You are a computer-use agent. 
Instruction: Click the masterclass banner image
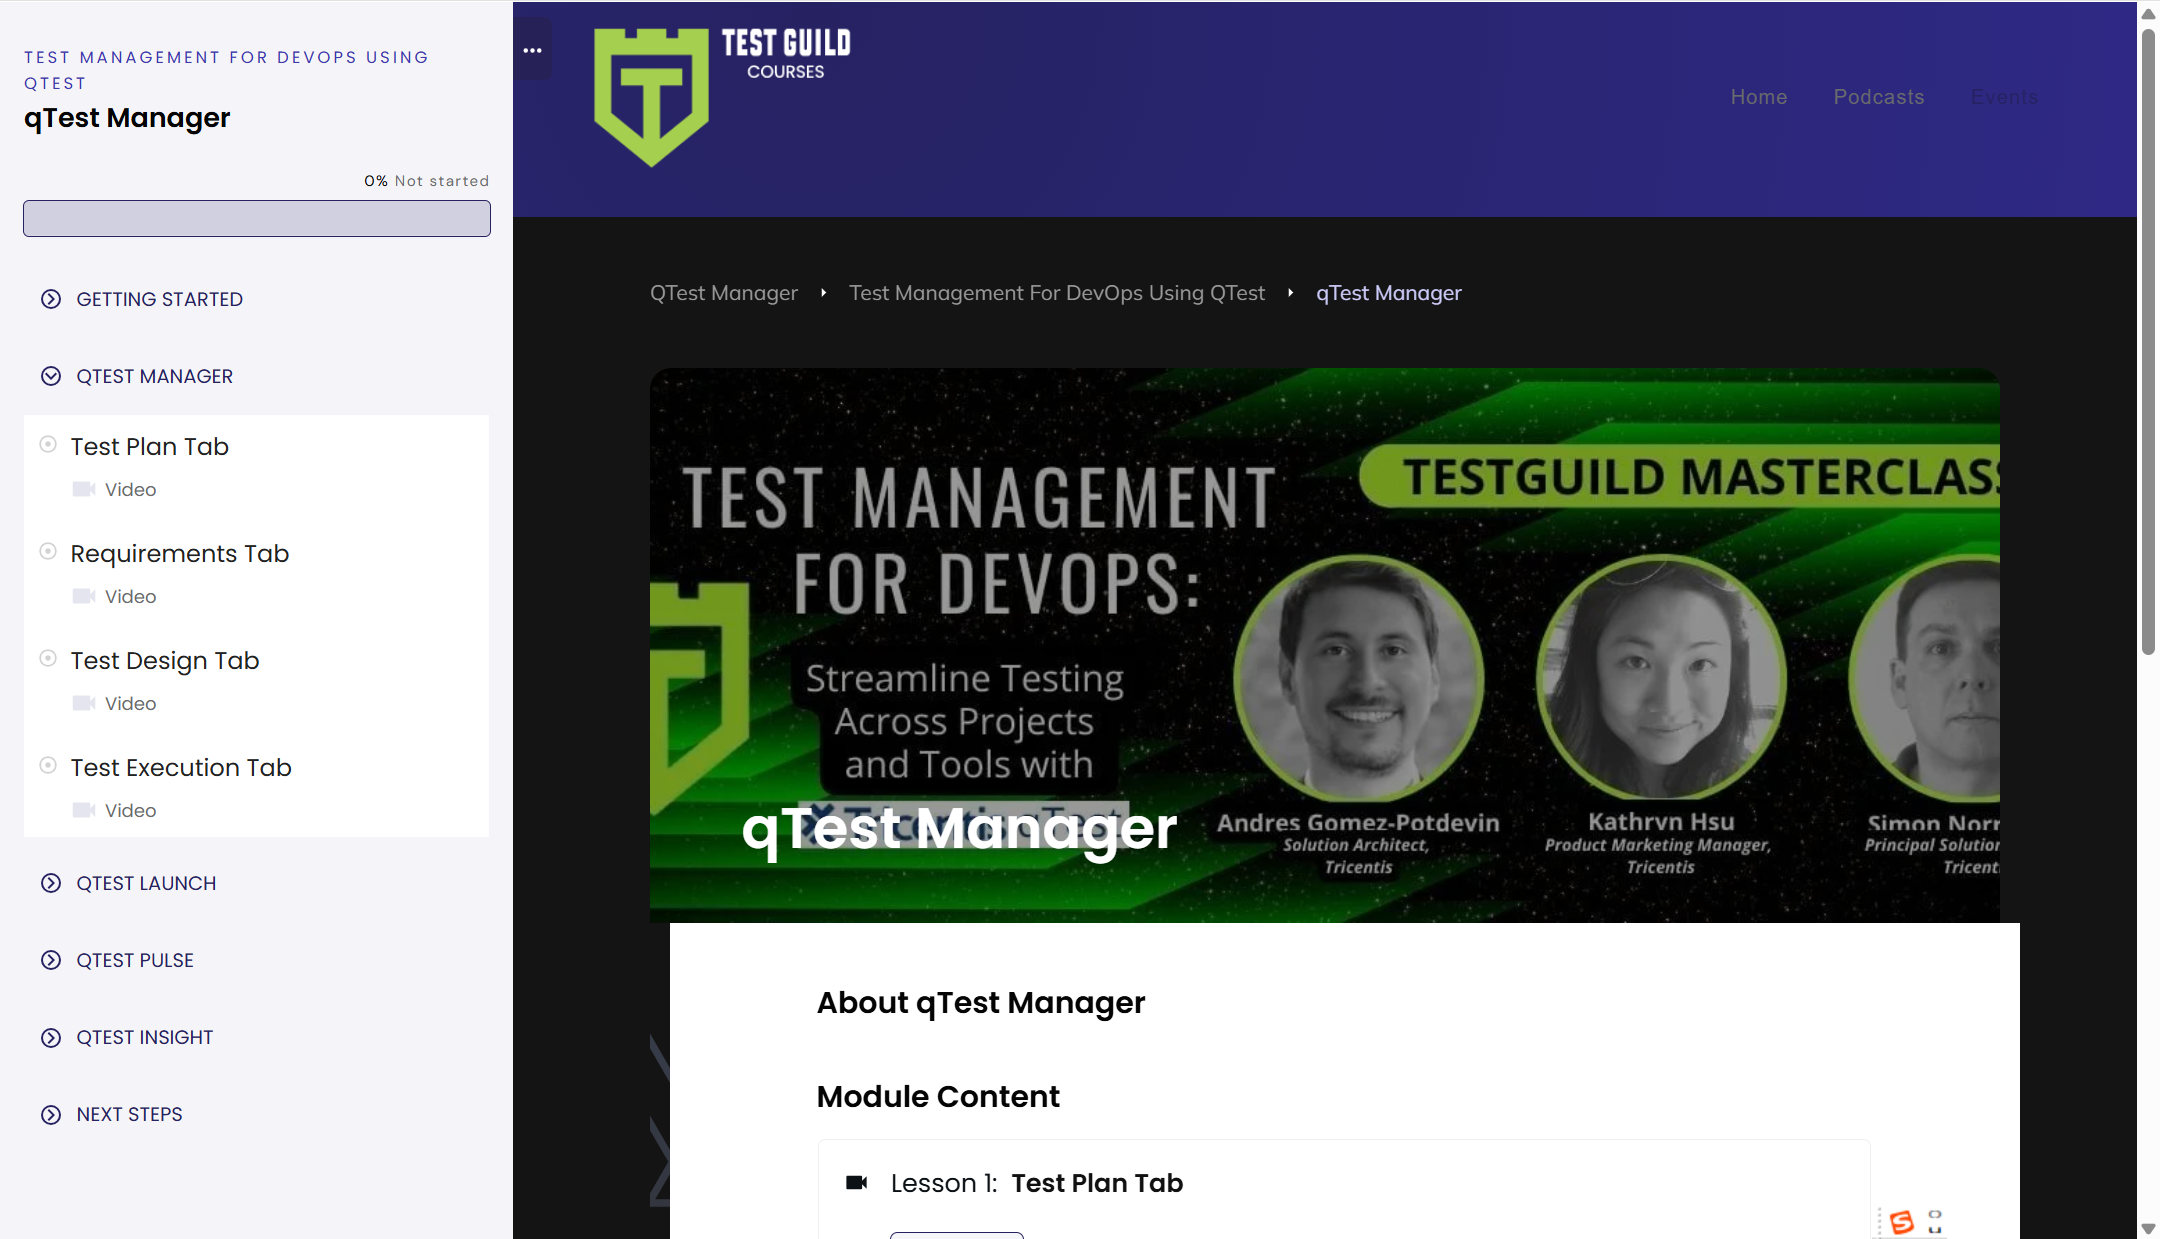point(1325,645)
